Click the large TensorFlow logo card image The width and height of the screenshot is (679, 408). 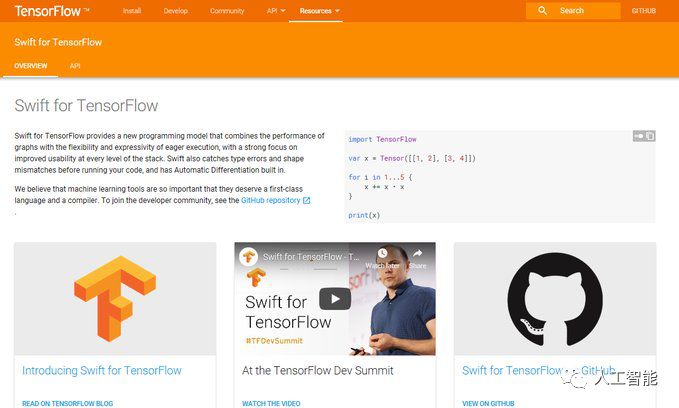[115, 299]
